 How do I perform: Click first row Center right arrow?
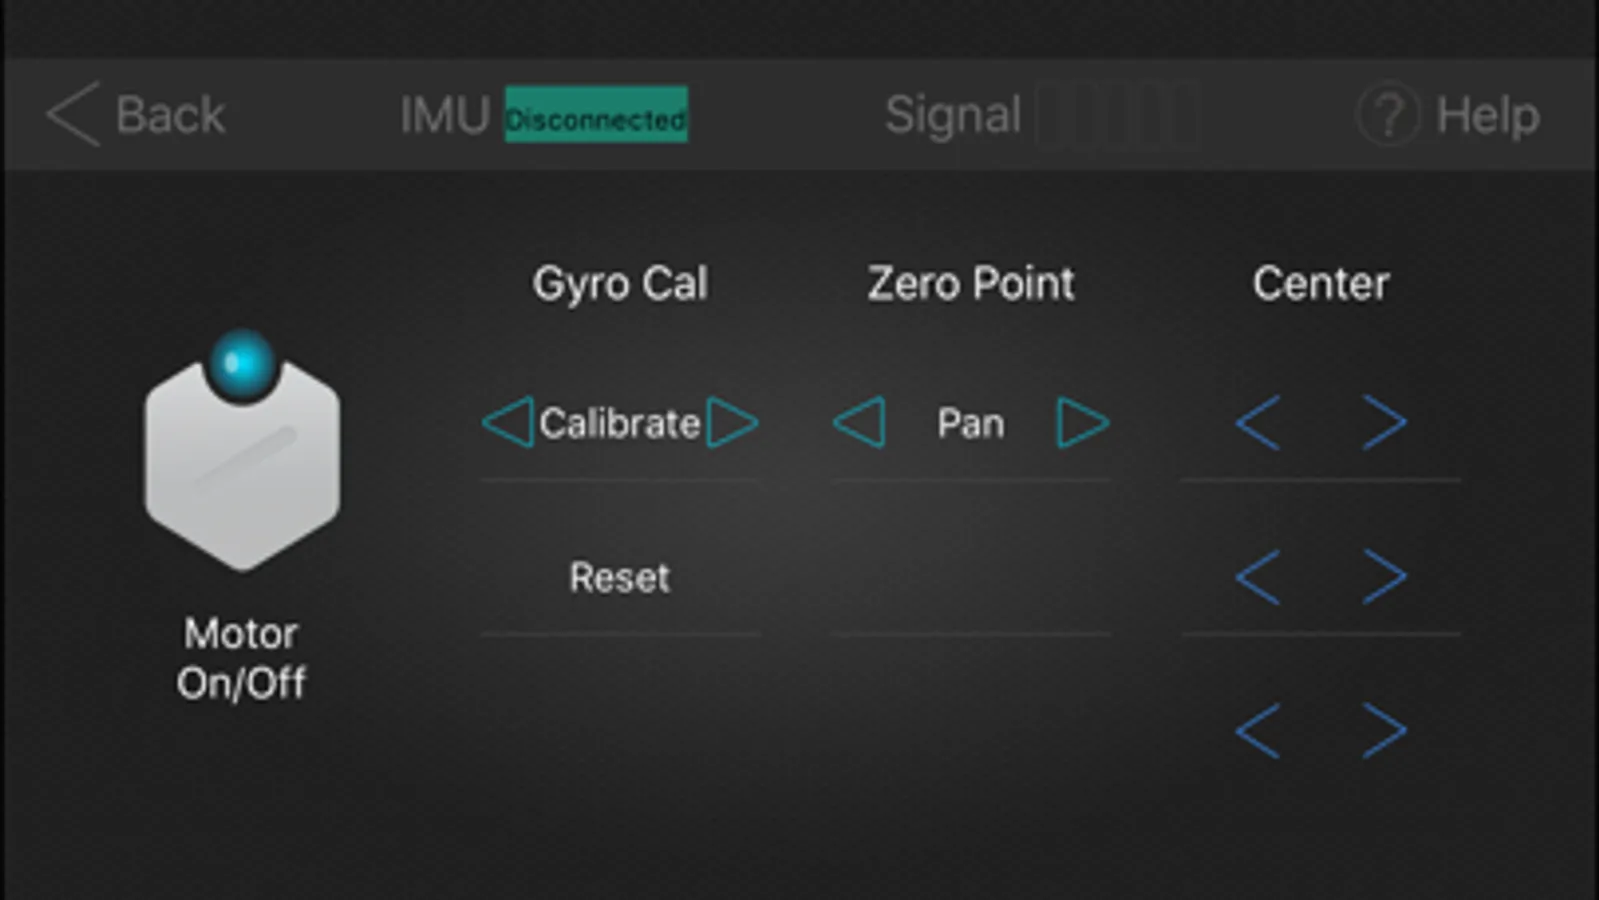click(1385, 422)
